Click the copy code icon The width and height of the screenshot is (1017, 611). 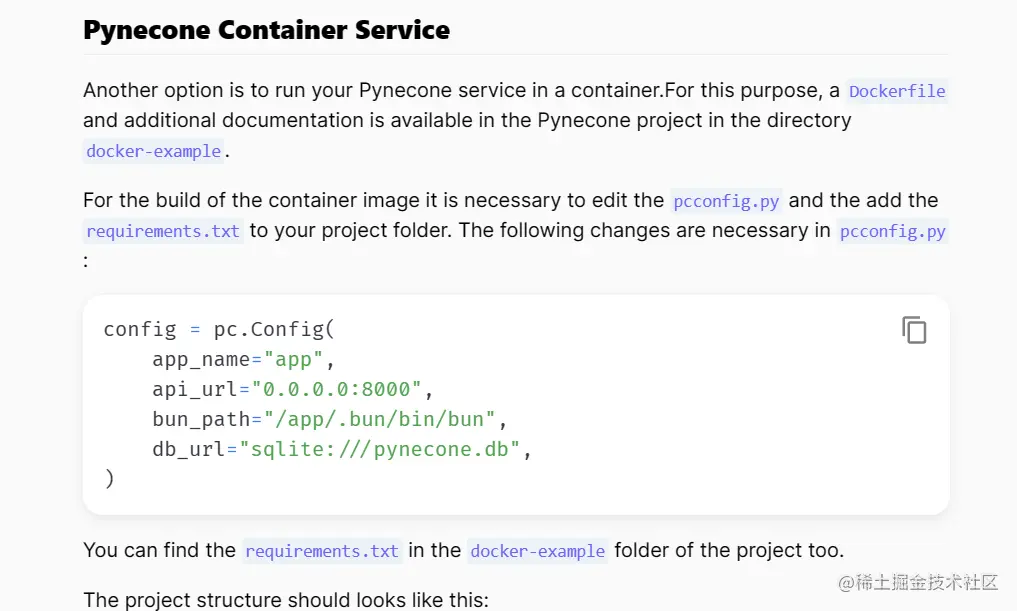pyautogui.click(x=914, y=330)
